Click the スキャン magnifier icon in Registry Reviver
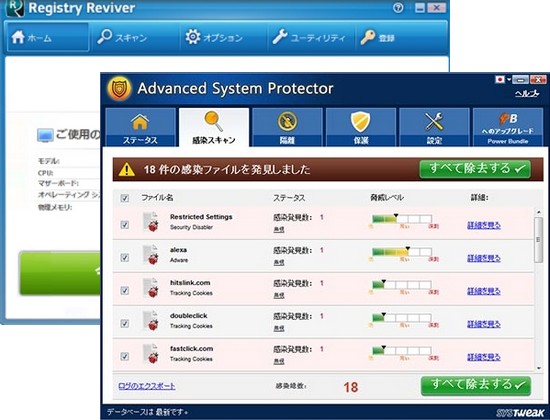550x420 pixels. pos(104,36)
